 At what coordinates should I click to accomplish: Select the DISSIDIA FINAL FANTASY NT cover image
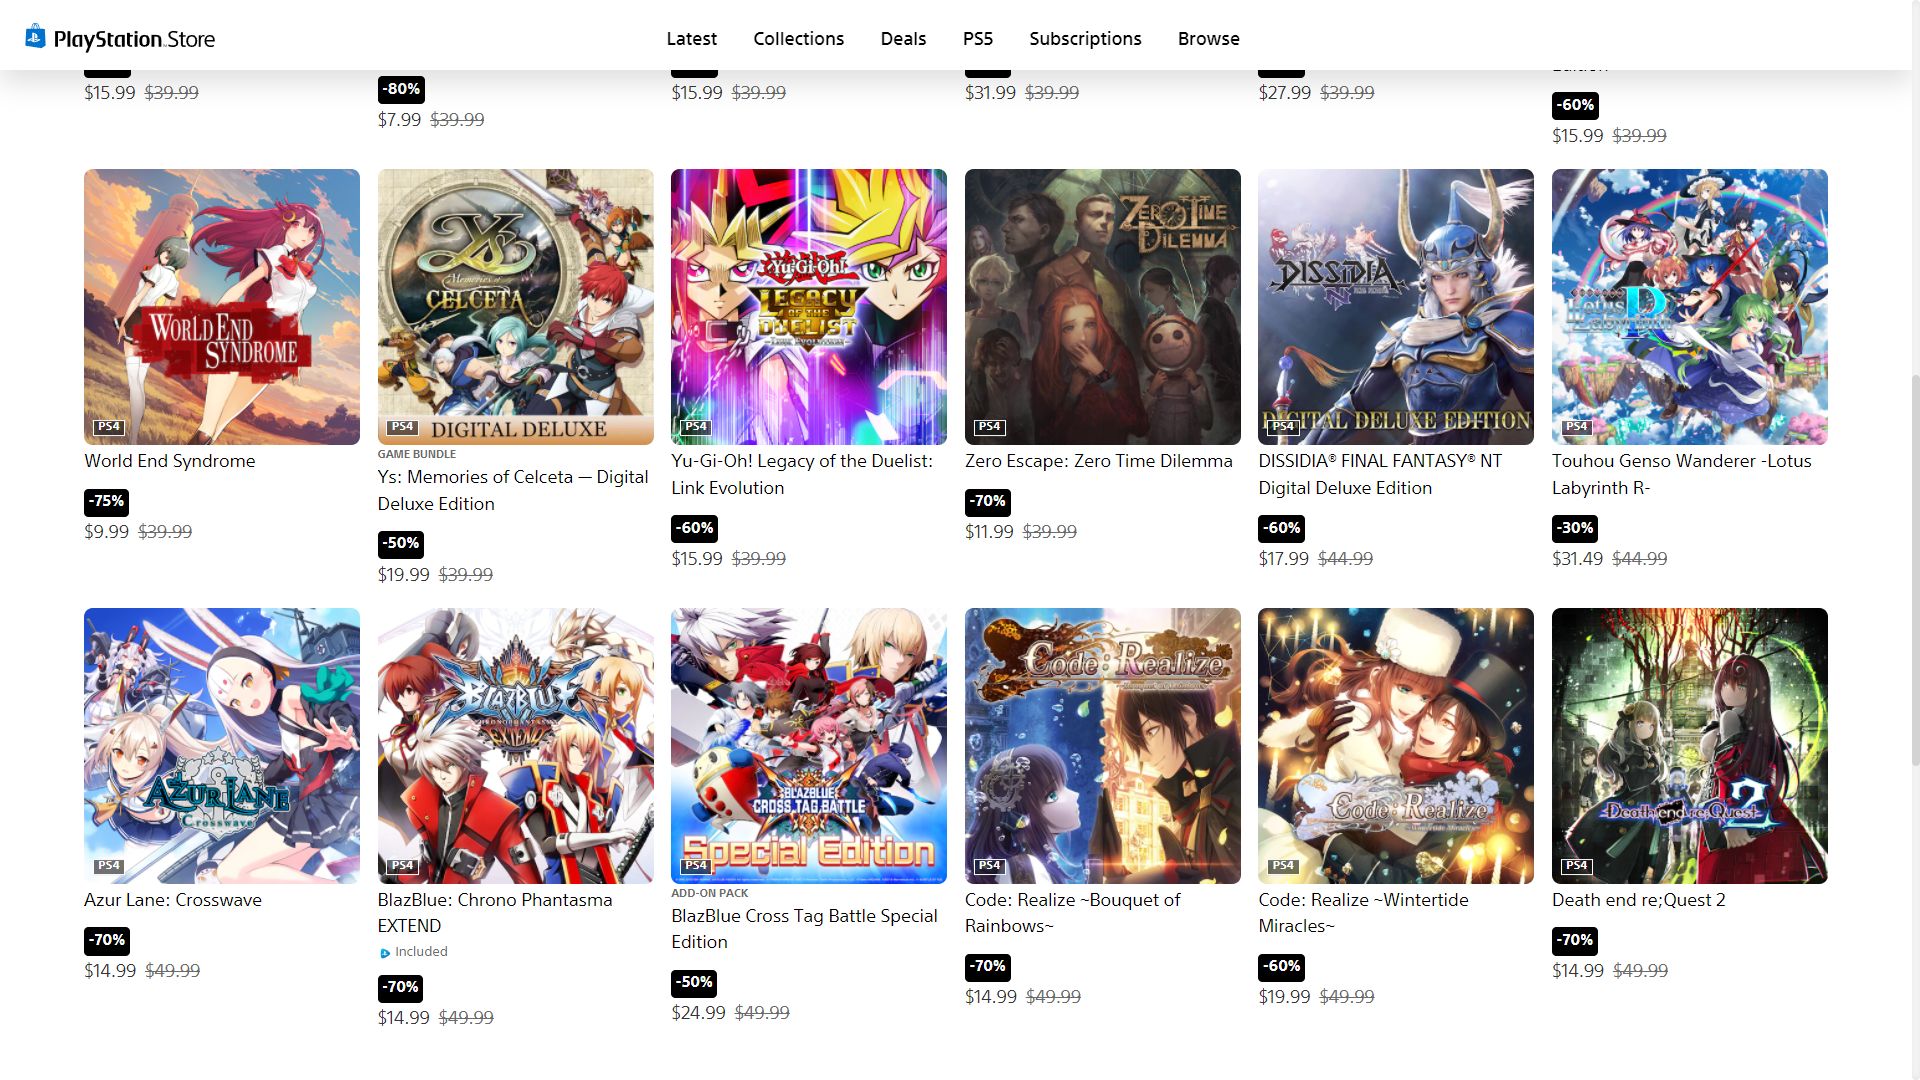1396,307
